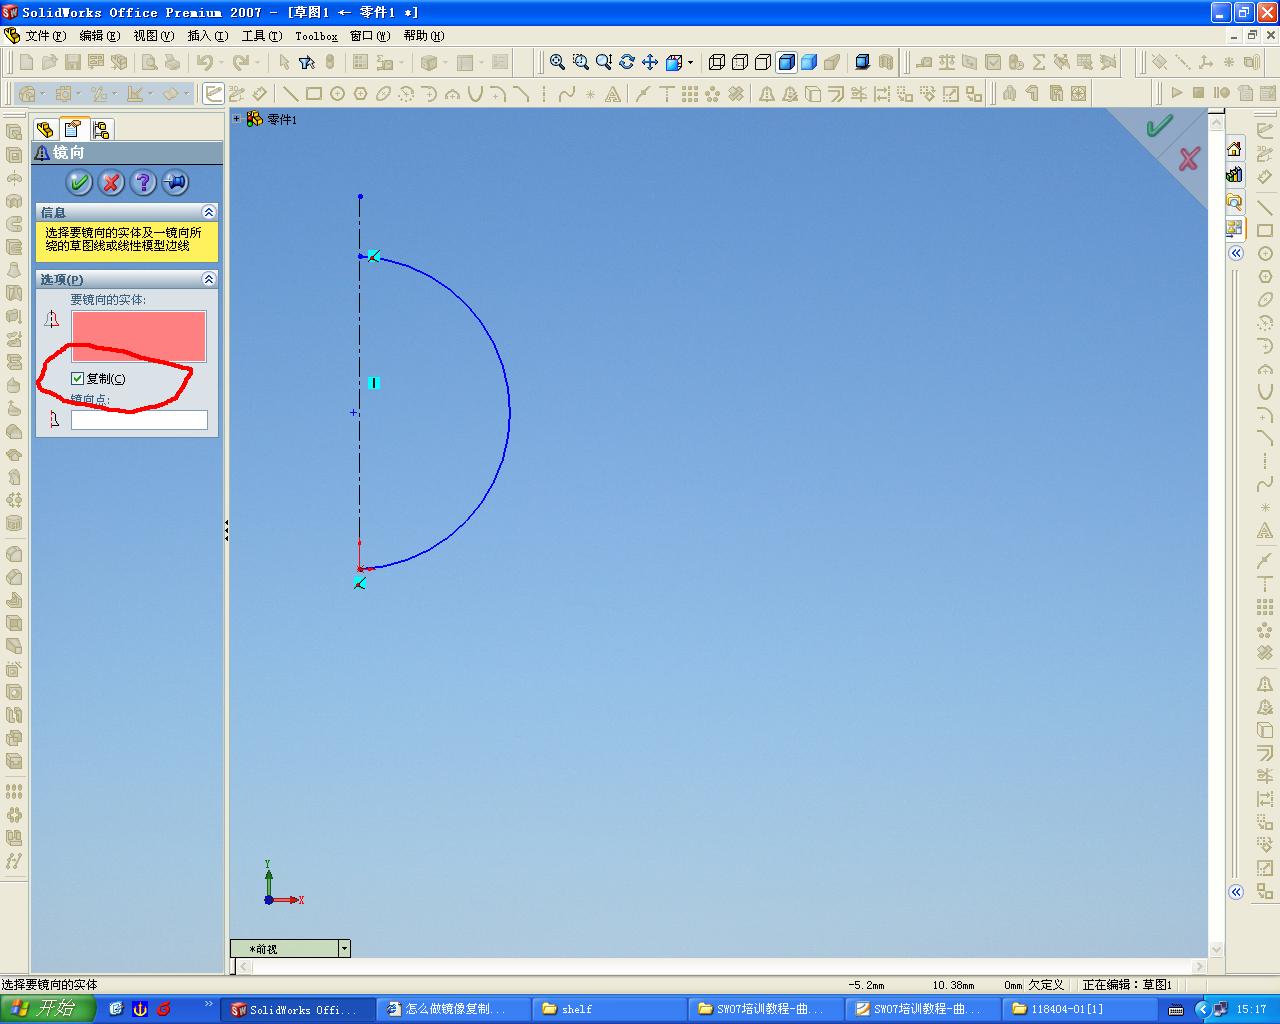Viewport: 1280px width, 1024px height.
Task: Open the 帮助(H) menu
Action: click(x=424, y=36)
